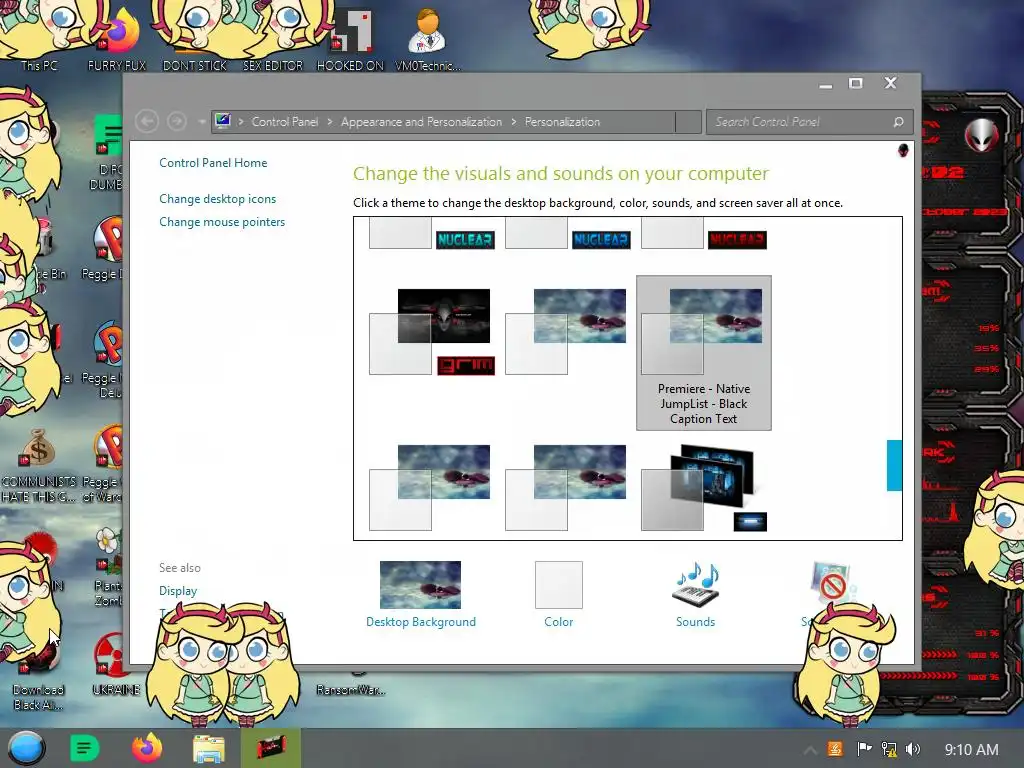The width and height of the screenshot is (1024, 768).
Task: Click the Desktop Background text link
Action: coord(421,622)
